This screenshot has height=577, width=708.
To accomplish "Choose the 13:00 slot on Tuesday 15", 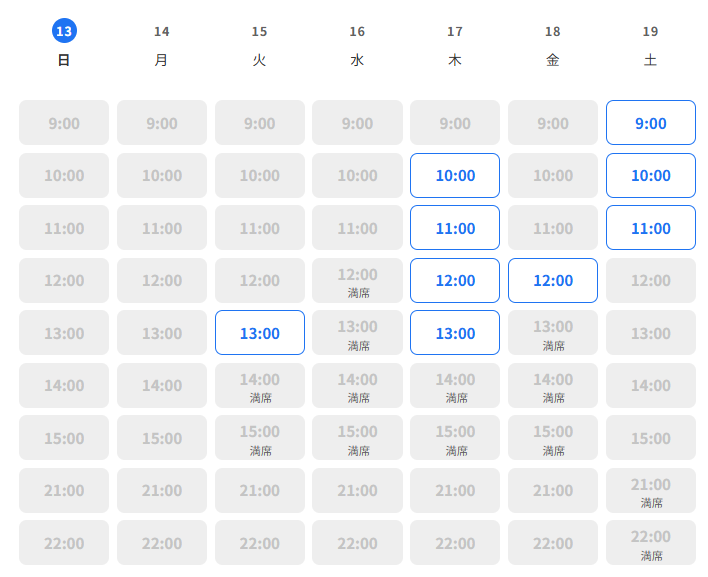I will [260, 332].
